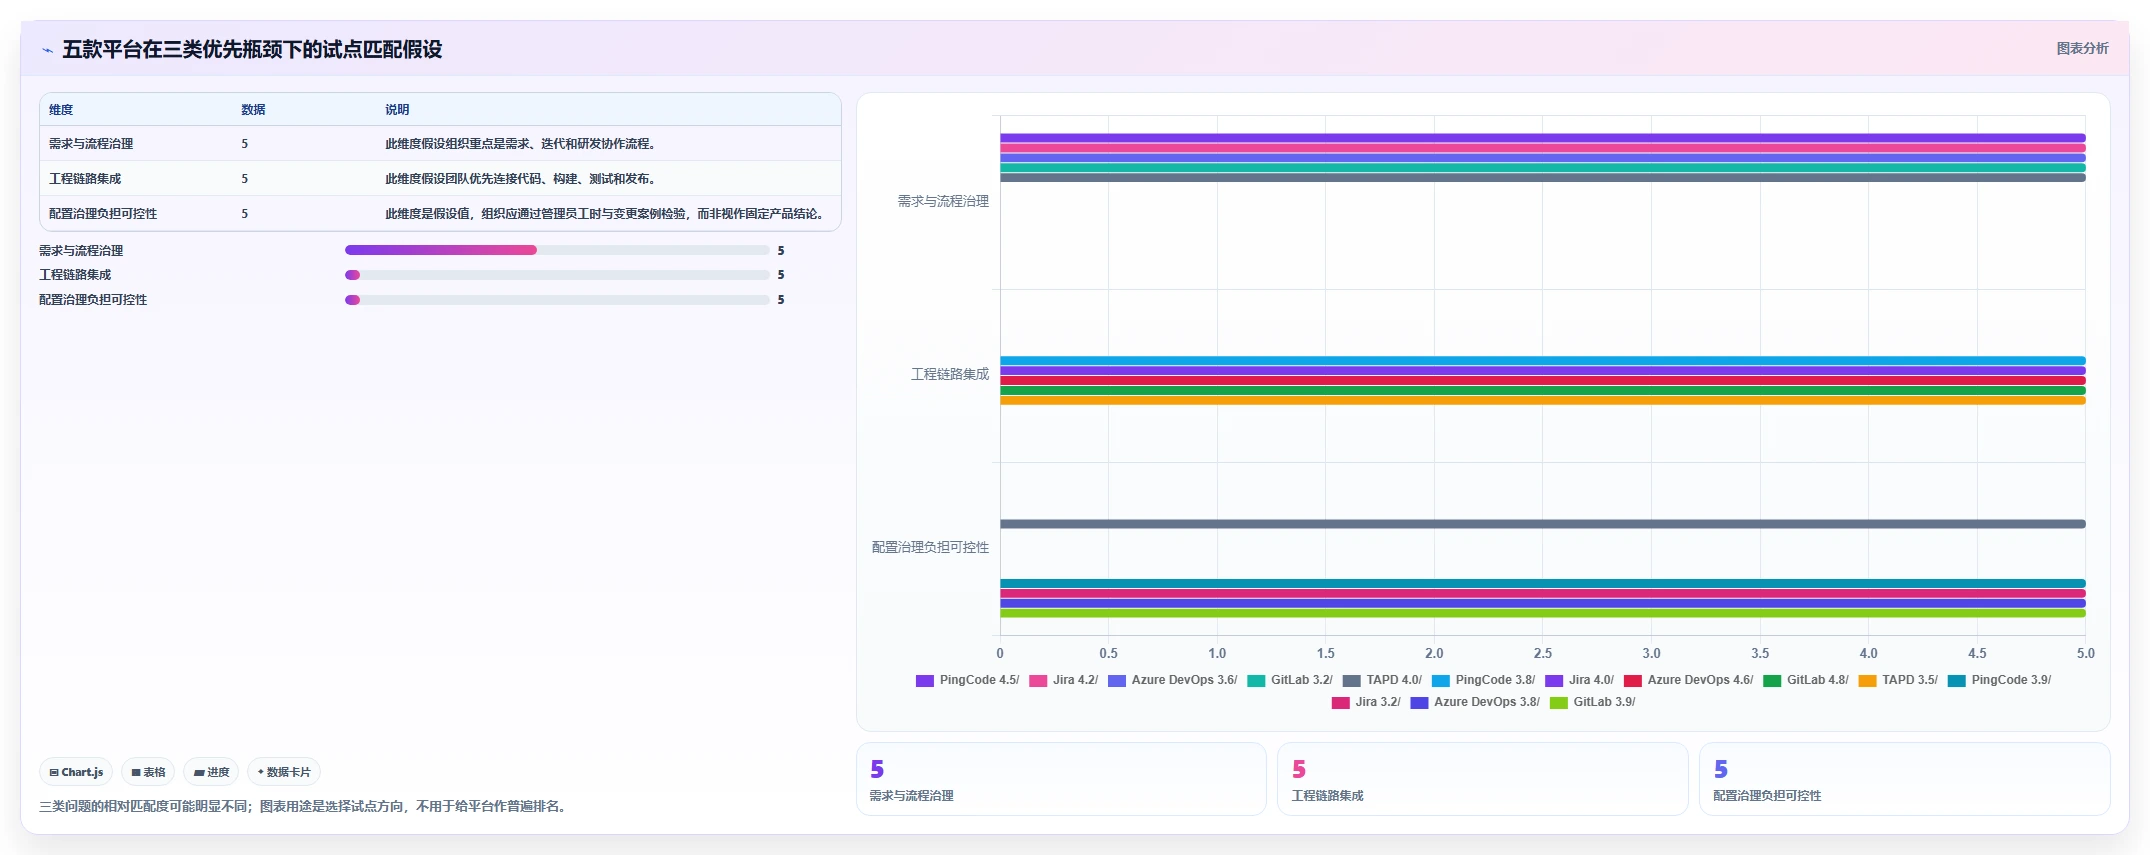This screenshot has height=855, width=2150.
Task: Click the light blue PingCode bar in 工程链路集成 group
Action: (x=1543, y=361)
